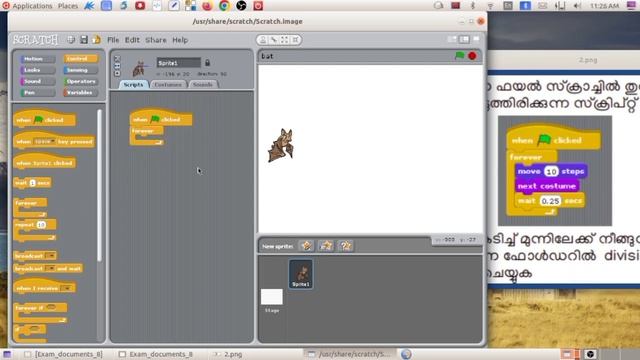The height and width of the screenshot is (360, 640).
Task: Click the Bluetooth icon in system tray
Action: click(473, 6)
